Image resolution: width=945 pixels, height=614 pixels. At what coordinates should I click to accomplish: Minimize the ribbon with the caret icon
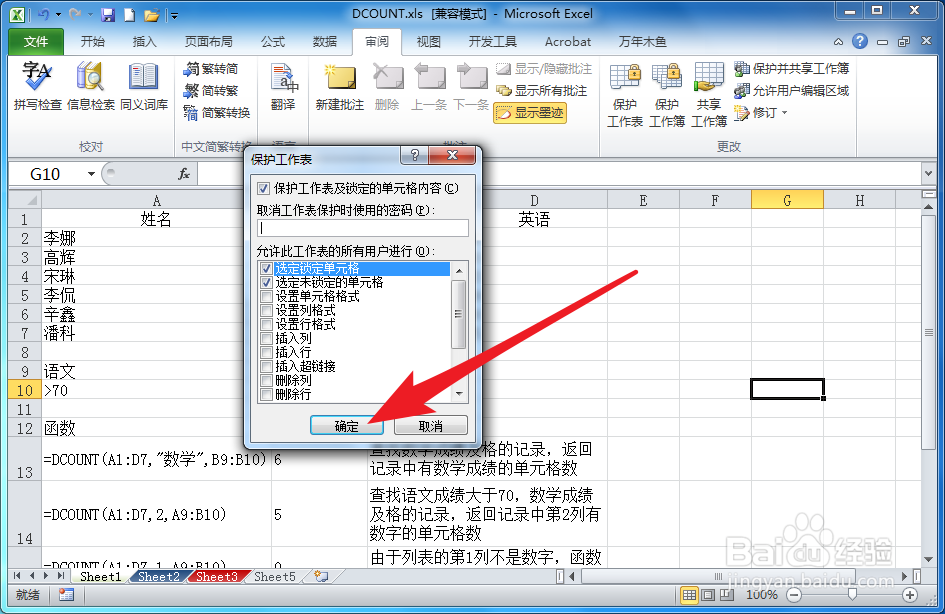tap(838, 42)
